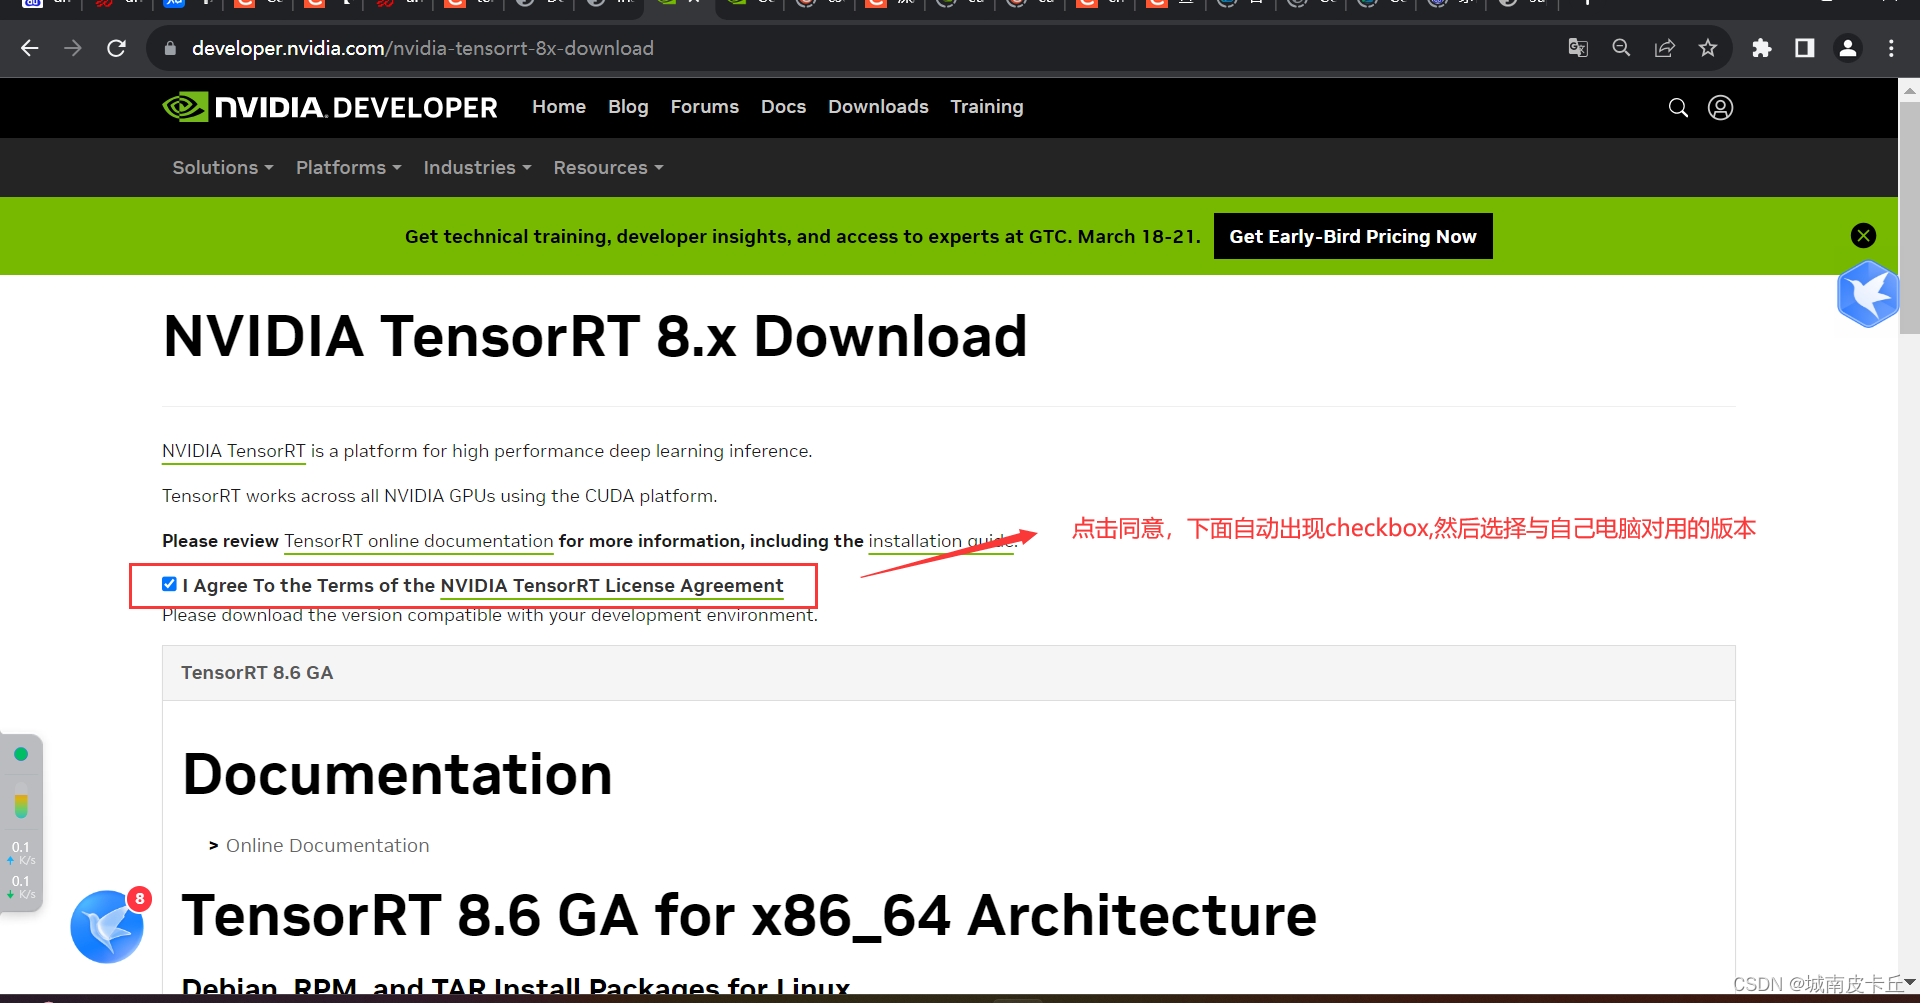Toggle the license agreement checkbox
1920x1003 pixels.
click(x=169, y=584)
